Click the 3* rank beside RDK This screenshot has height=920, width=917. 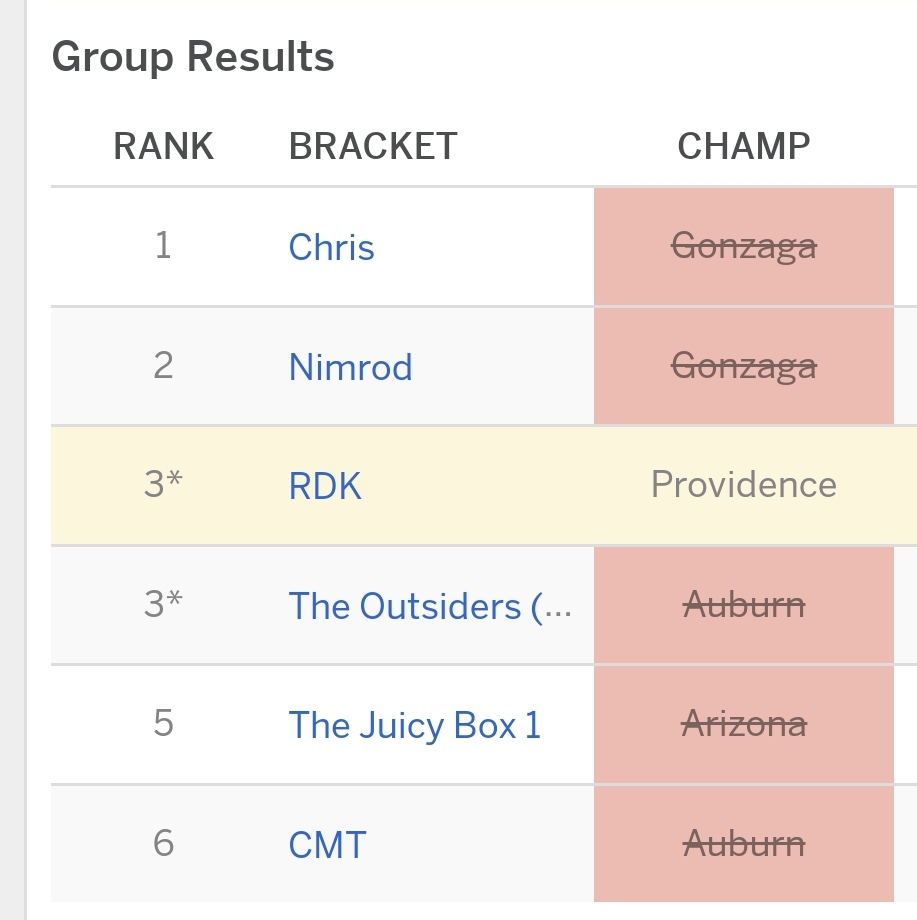(x=163, y=485)
